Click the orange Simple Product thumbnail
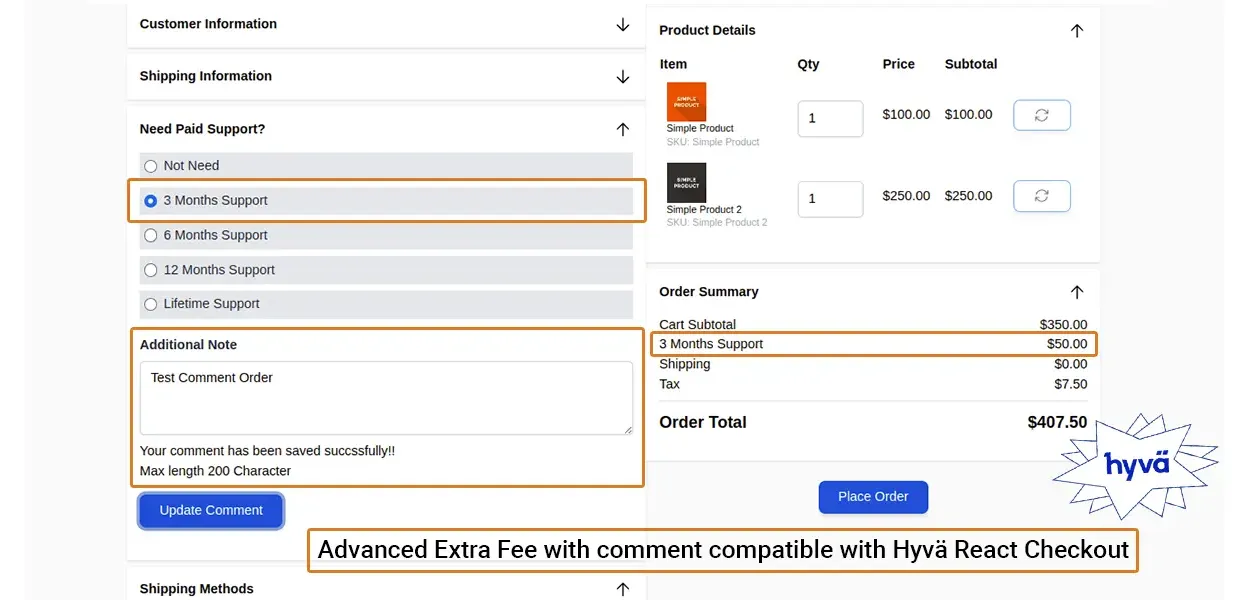Screen dimensions: 1250x600 click(686, 102)
